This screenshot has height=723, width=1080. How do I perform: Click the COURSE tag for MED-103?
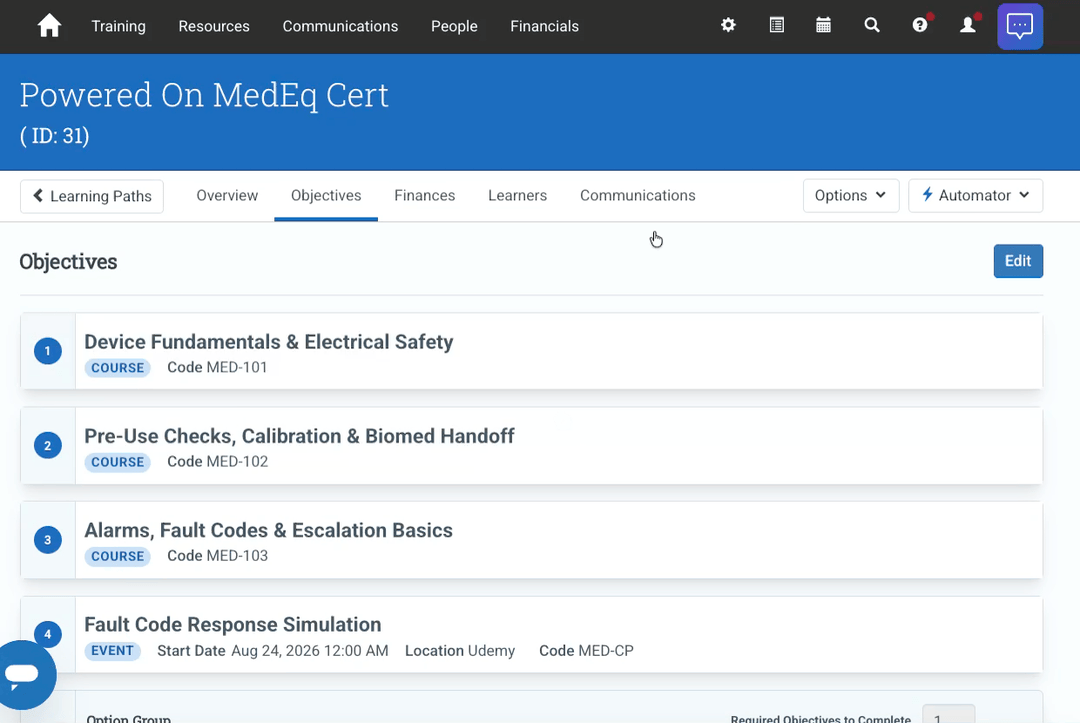click(x=117, y=556)
